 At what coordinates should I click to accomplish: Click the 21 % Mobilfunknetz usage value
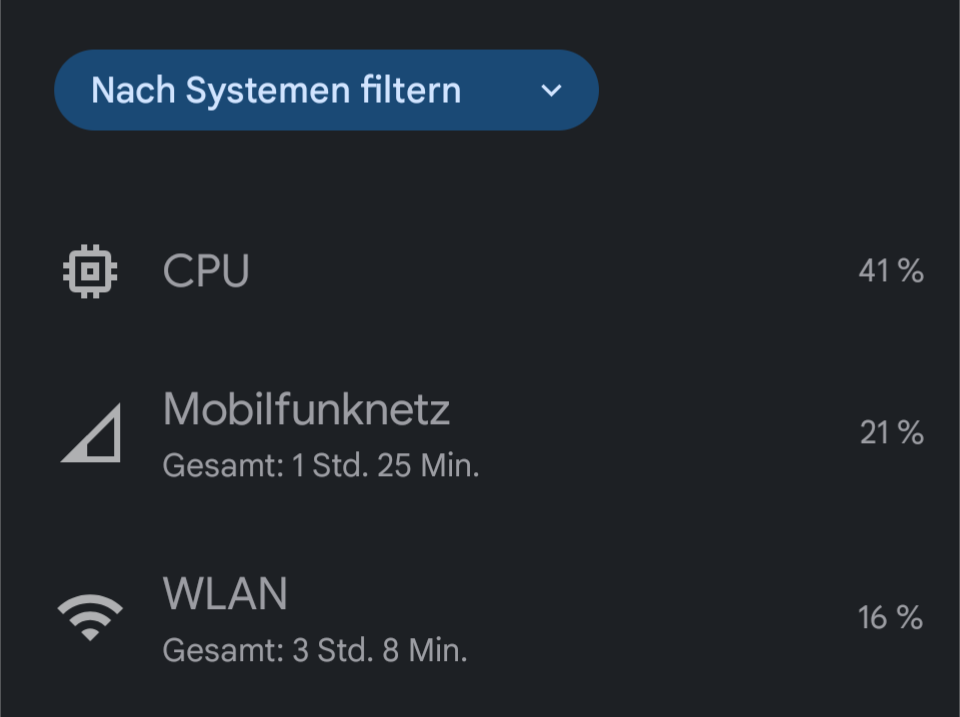click(891, 433)
